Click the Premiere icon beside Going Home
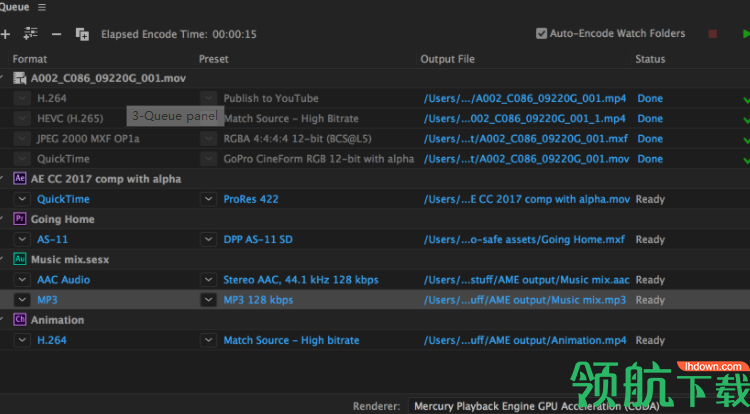This screenshot has width=750, height=414. [x=20, y=219]
